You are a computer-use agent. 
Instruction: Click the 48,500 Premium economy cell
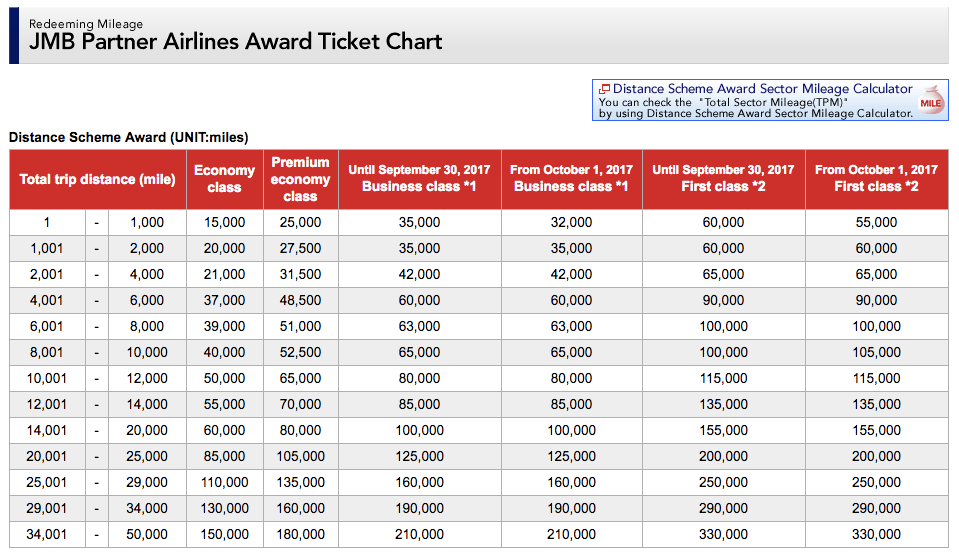(x=300, y=300)
